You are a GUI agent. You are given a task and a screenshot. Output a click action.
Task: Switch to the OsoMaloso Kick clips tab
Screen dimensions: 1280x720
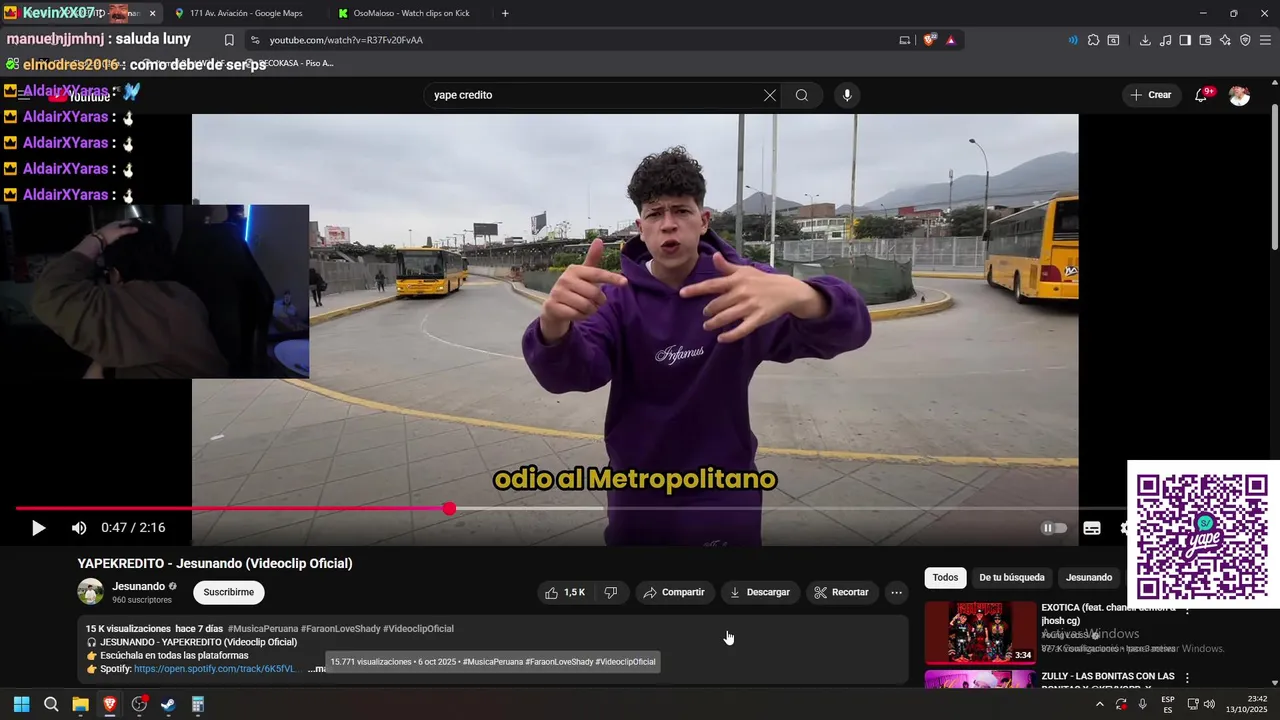[x=411, y=13]
